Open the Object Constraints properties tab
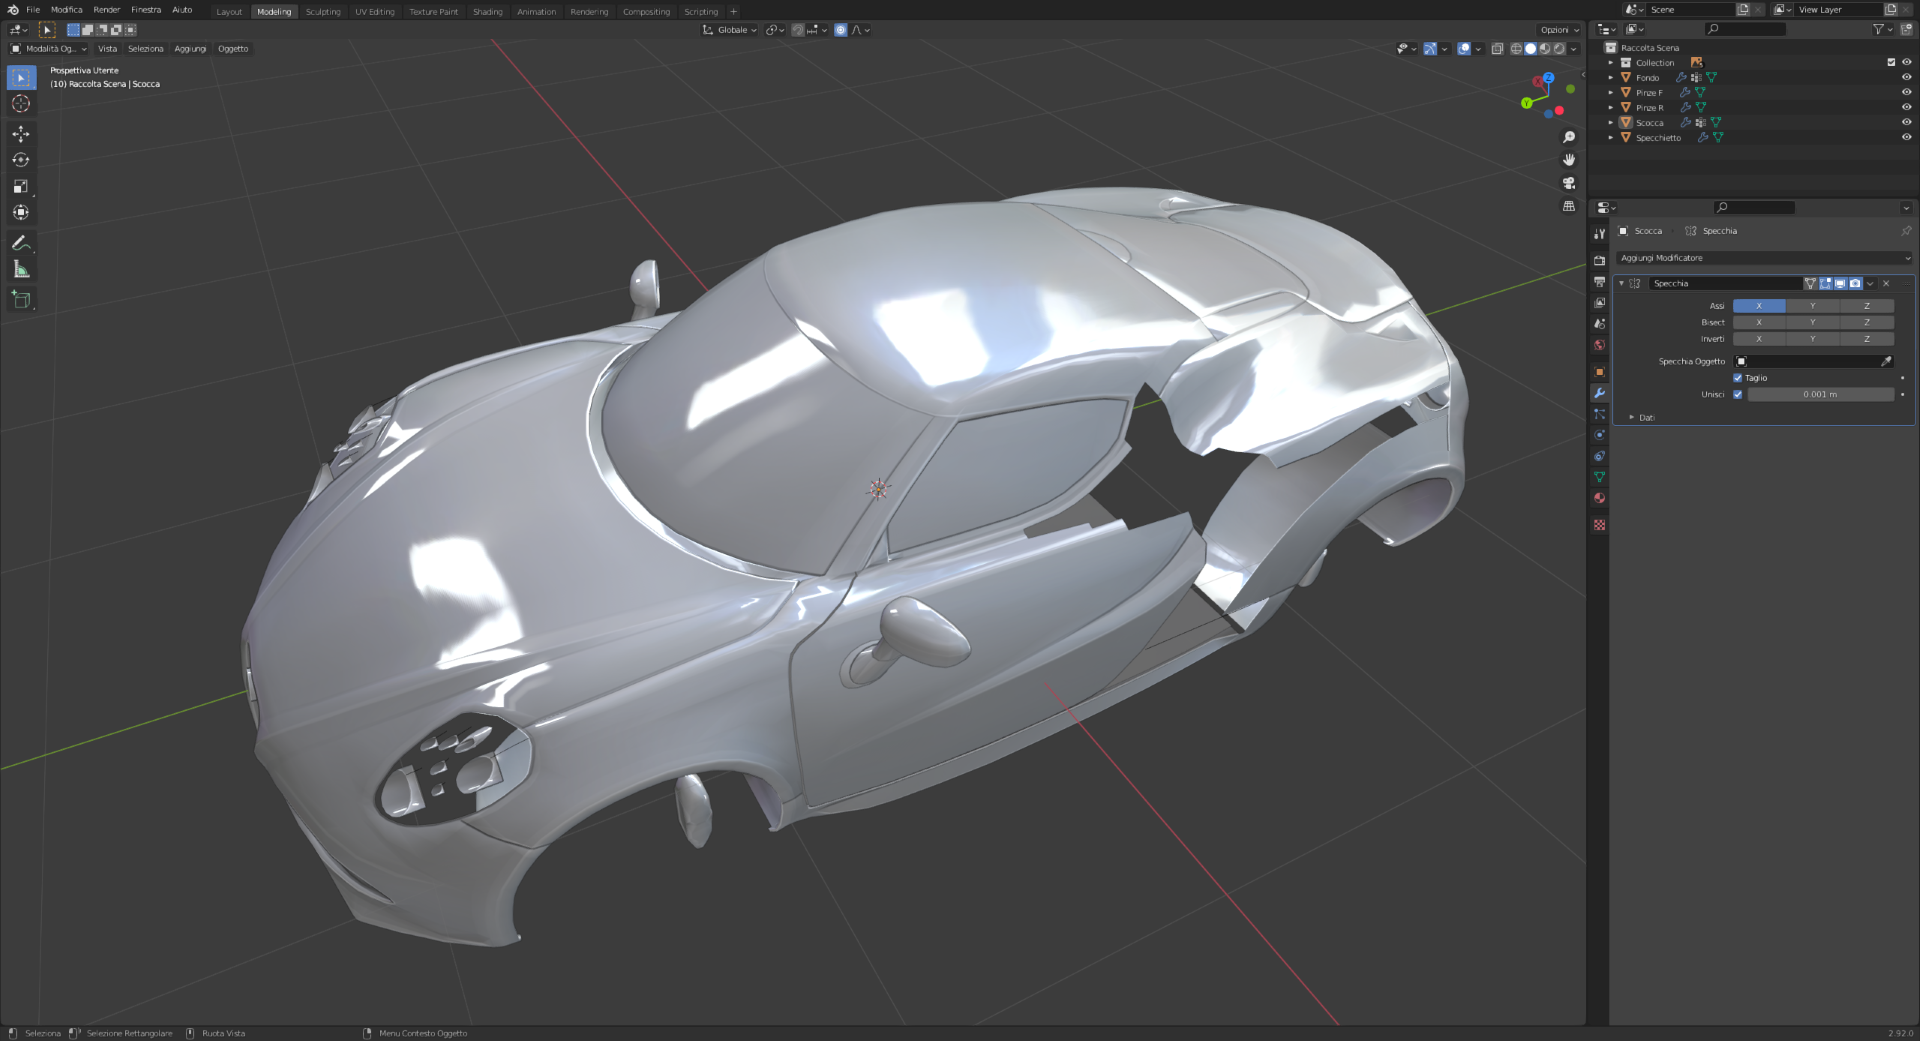 1600,456
